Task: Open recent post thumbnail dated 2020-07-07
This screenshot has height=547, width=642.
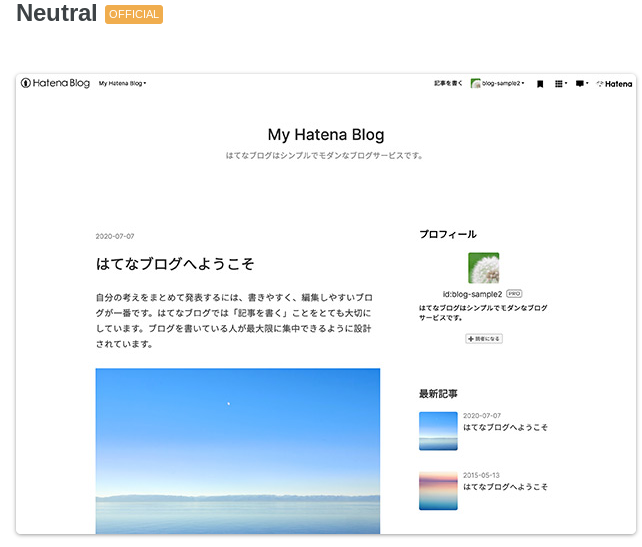Action: 438,431
